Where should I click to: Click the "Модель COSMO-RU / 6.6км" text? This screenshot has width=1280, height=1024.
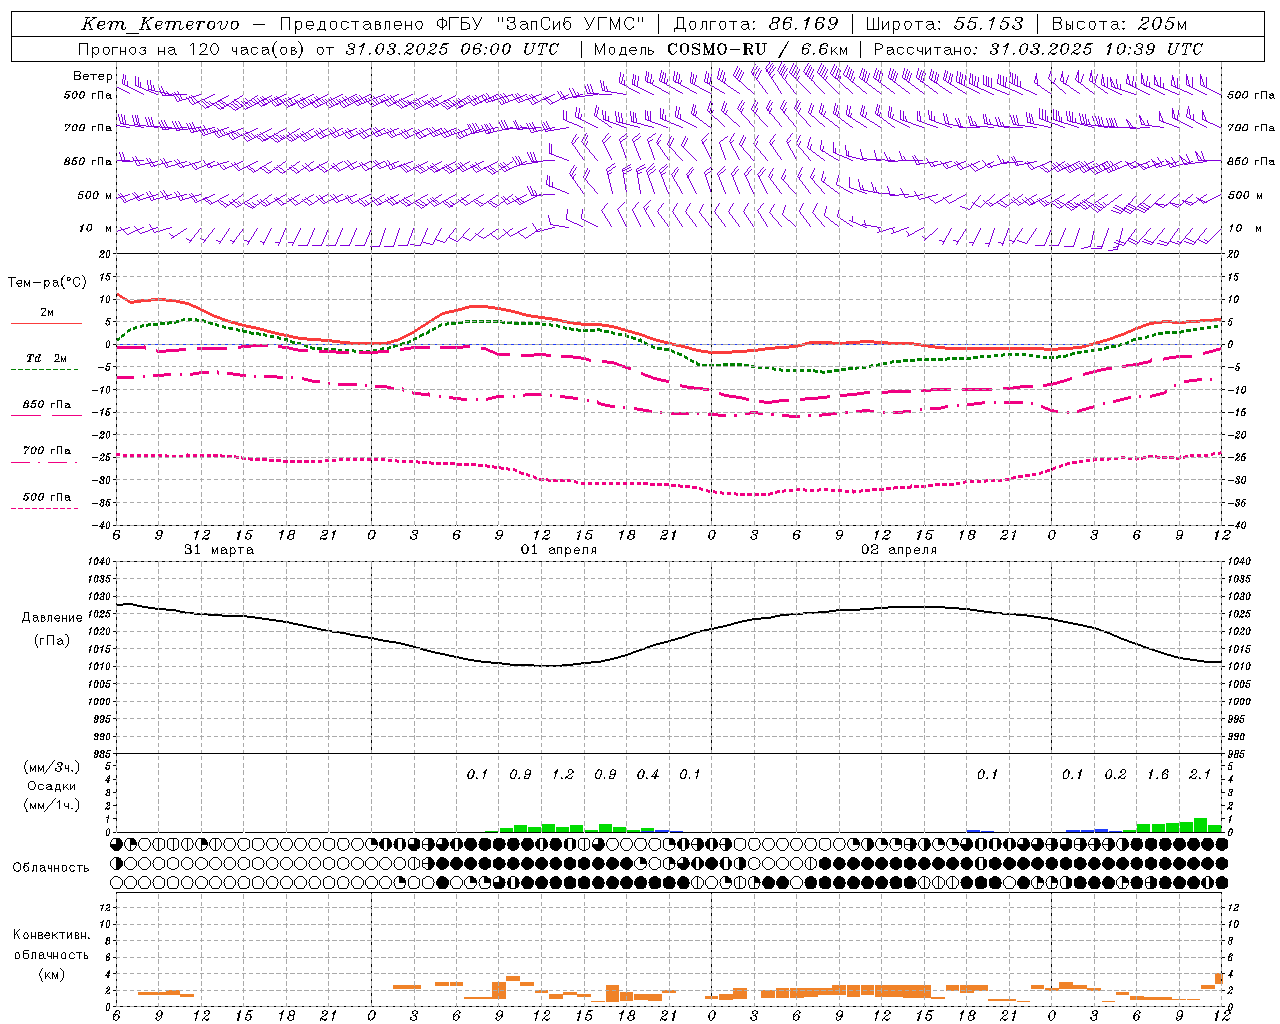721,49
